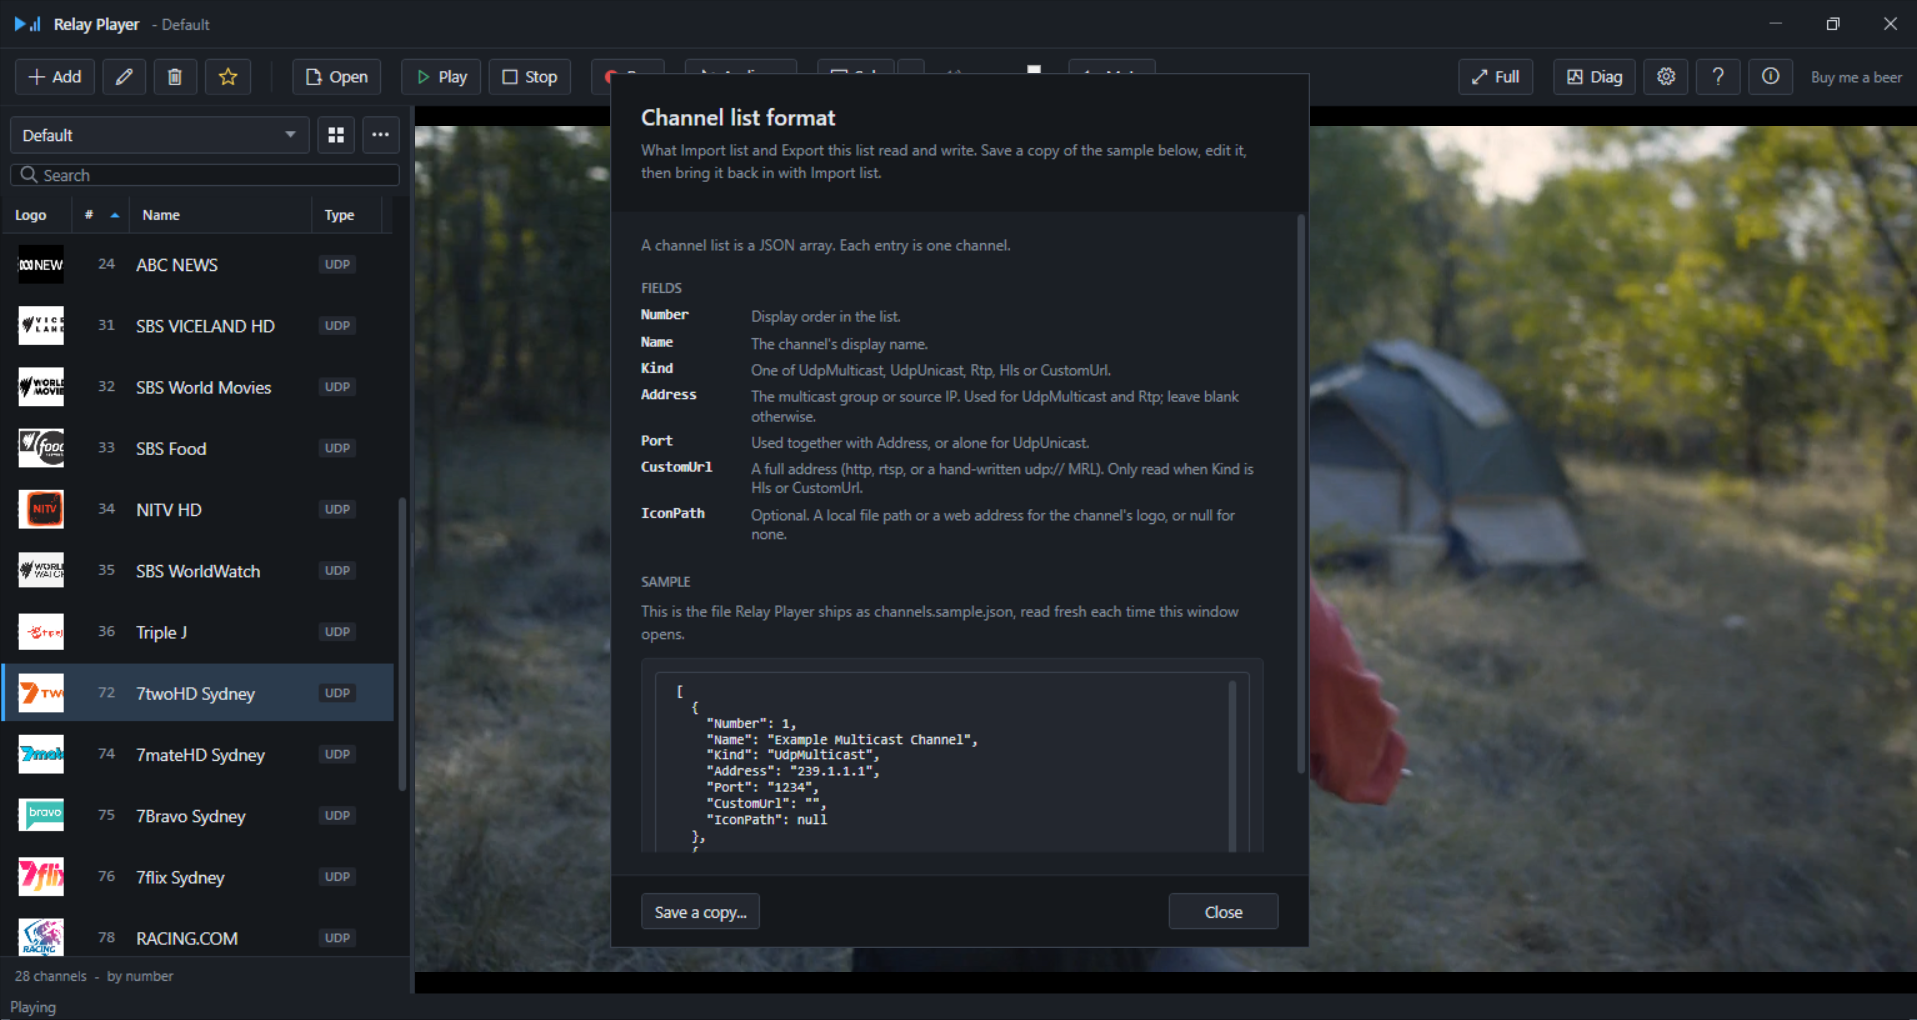Screen dimensions: 1917x1020
Task: Select the 7Bravo Sydney channel
Action: [198, 816]
